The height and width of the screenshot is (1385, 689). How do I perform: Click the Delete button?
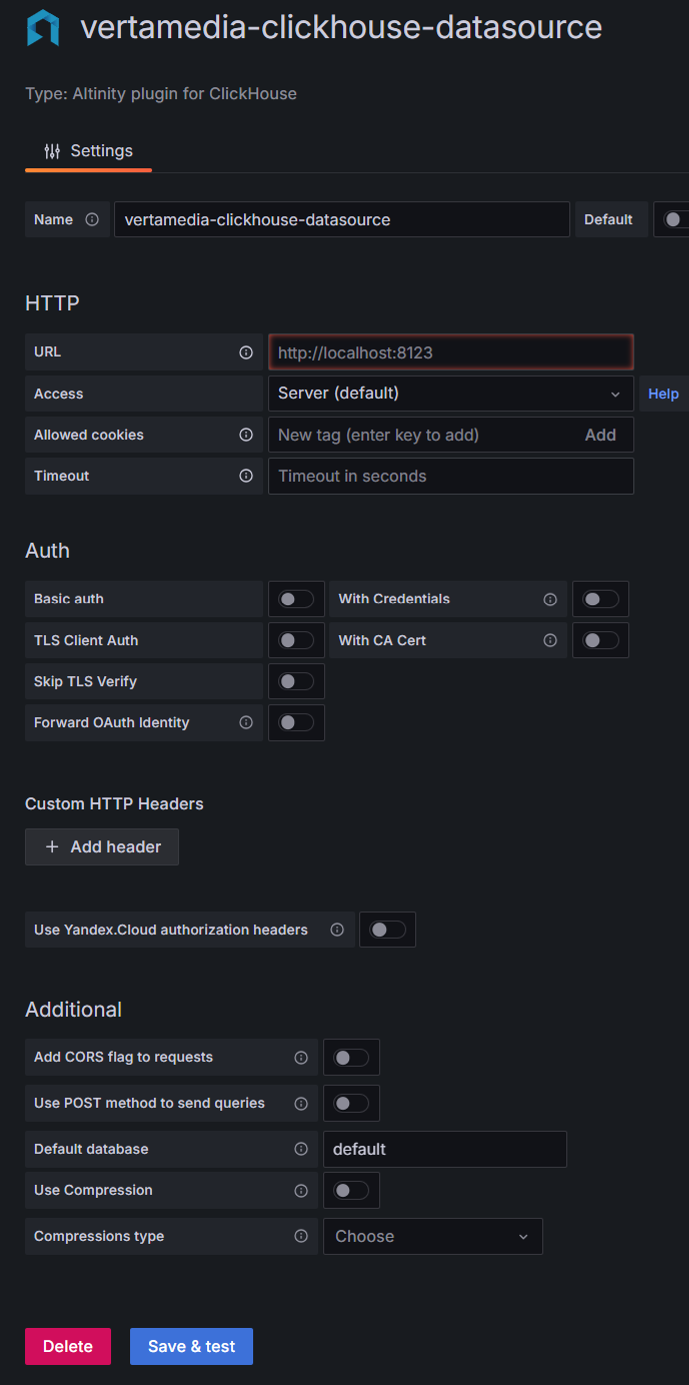click(67, 1346)
